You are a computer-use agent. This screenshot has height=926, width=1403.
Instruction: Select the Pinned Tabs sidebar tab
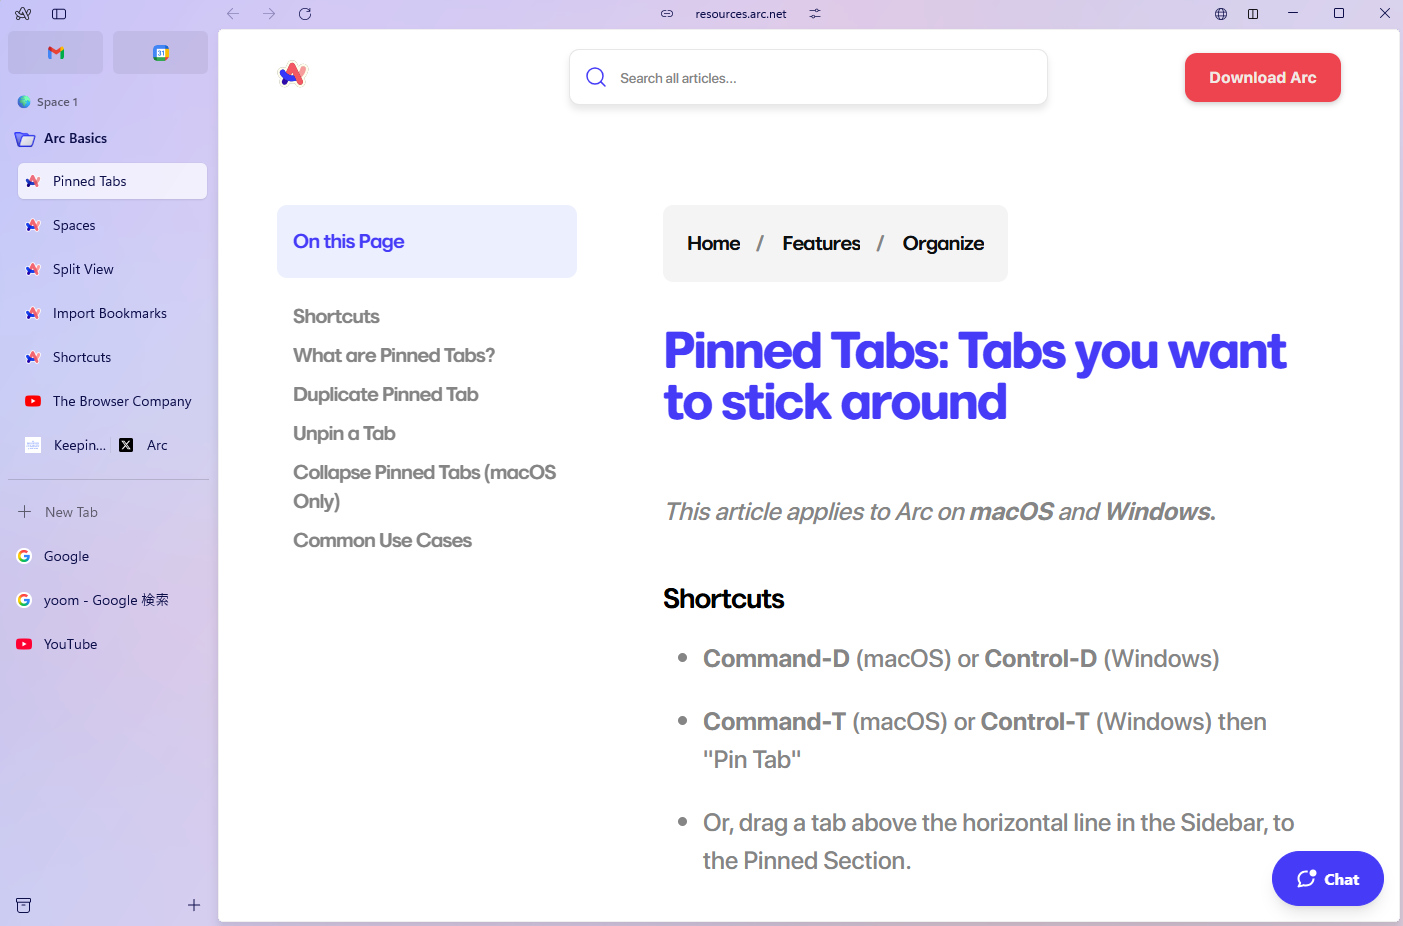pyautogui.click(x=112, y=181)
